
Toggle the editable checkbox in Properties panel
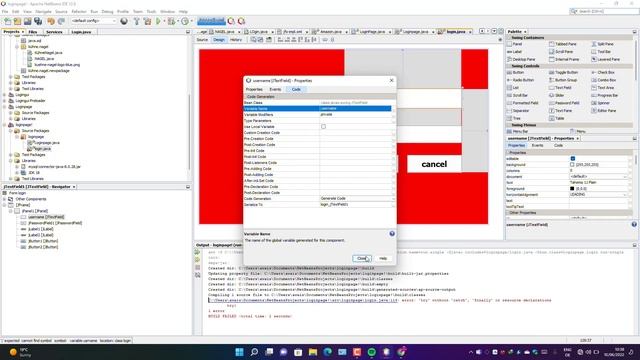[573, 158]
